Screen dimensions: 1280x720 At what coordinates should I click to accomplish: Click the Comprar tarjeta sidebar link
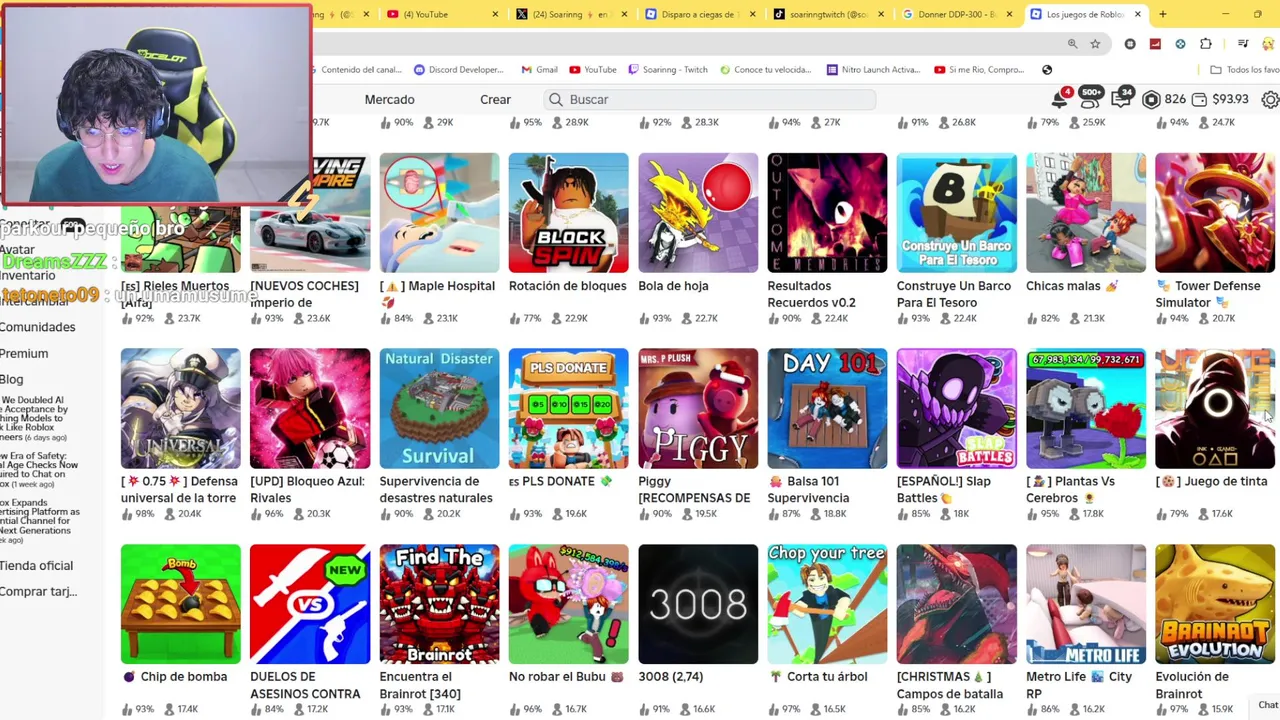tap(38, 591)
